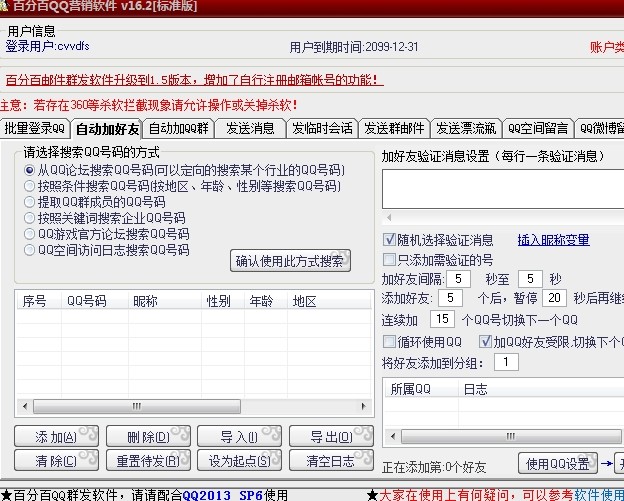The height and width of the screenshot is (501, 624).
Task: Click the 正在添加第:0个好友 status text
Action: click(x=434, y=467)
